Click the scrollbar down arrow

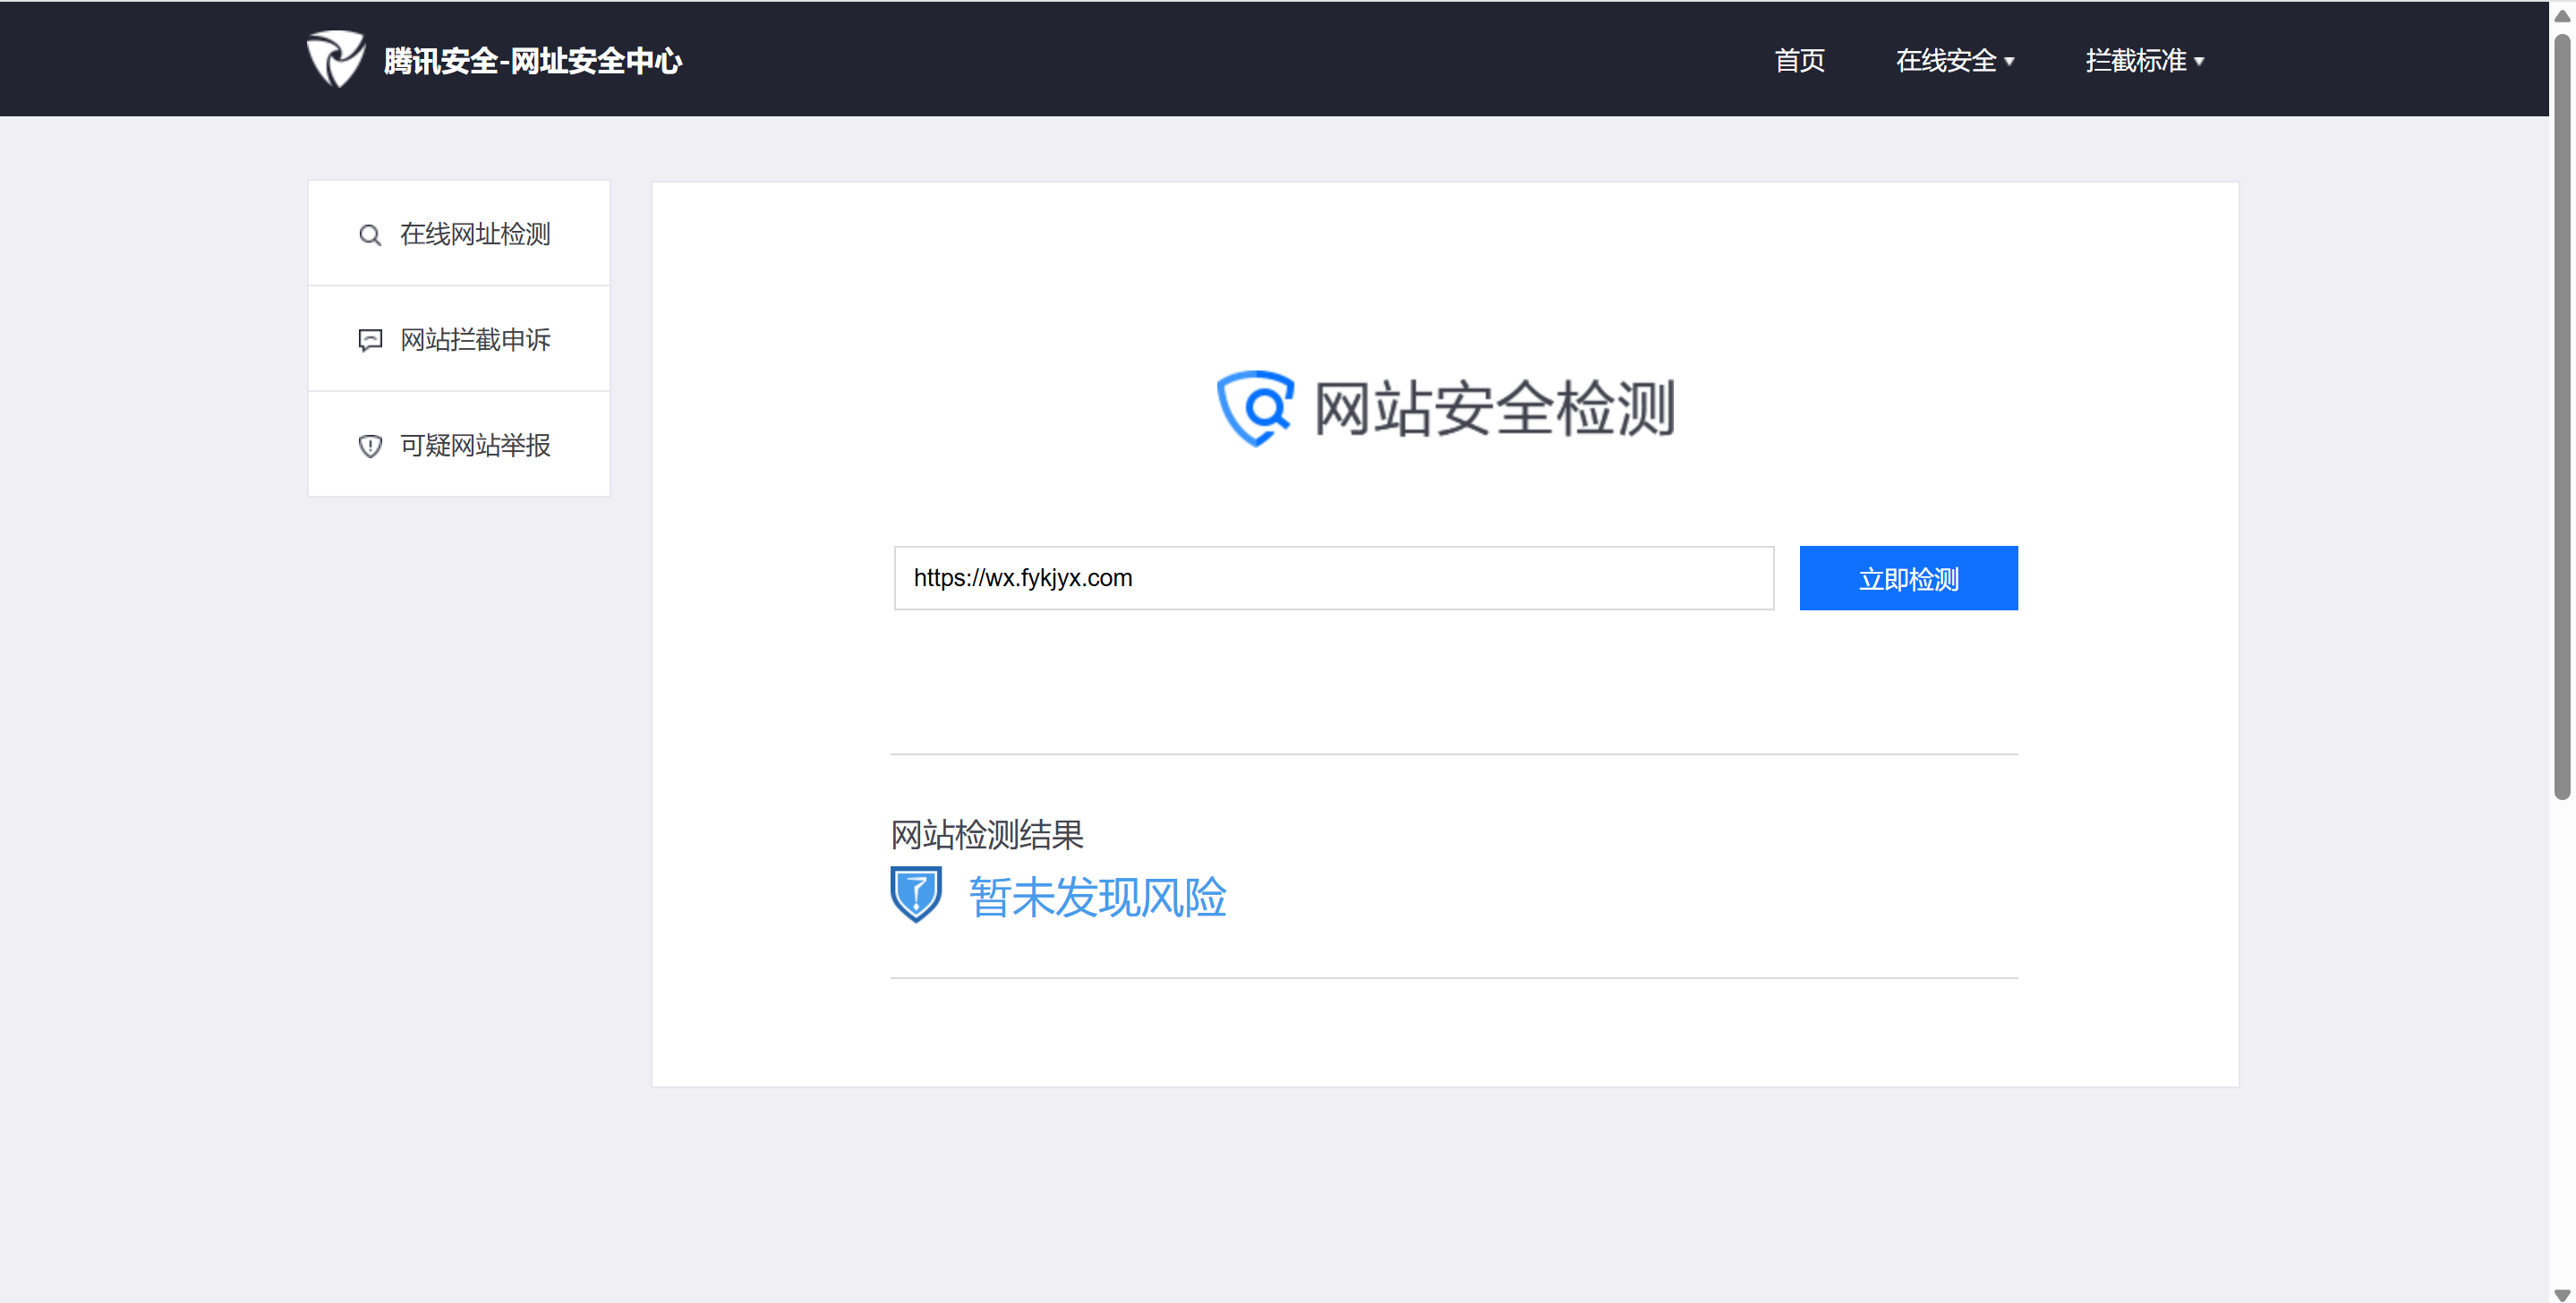click(2562, 1293)
